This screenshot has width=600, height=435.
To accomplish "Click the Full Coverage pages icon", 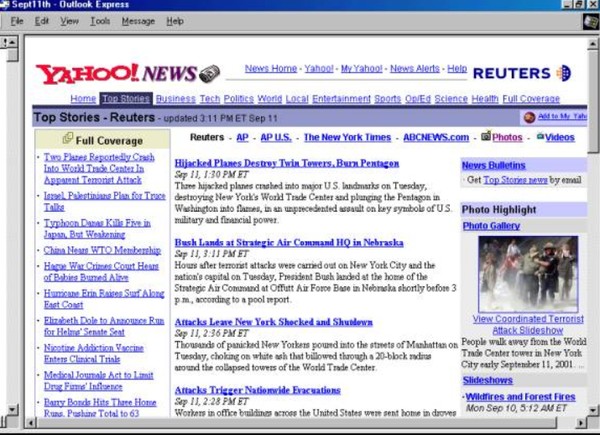I will pyautogui.click(x=68, y=138).
